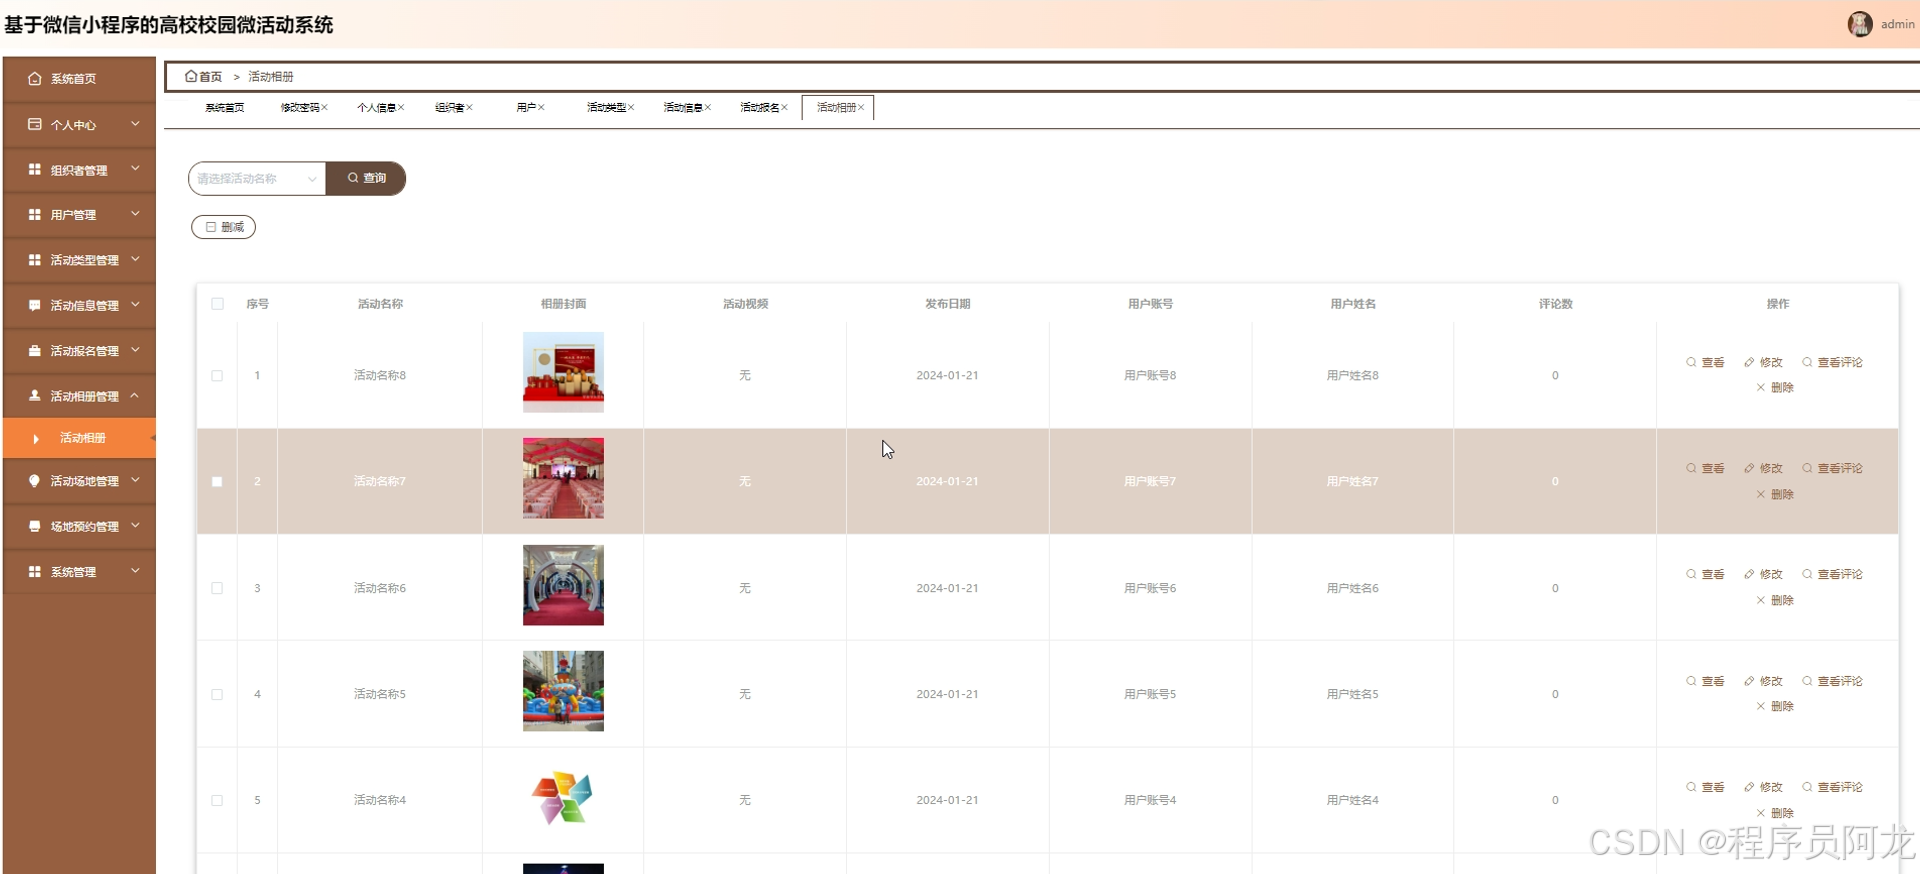Click 查看 for 活动名称8 row
The height and width of the screenshot is (874, 1920).
pyautogui.click(x=1705, y=362)
